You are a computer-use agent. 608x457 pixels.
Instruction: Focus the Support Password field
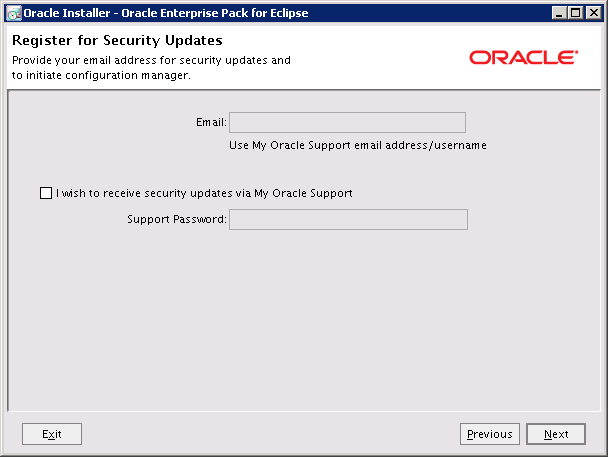[x=347, y=219]
